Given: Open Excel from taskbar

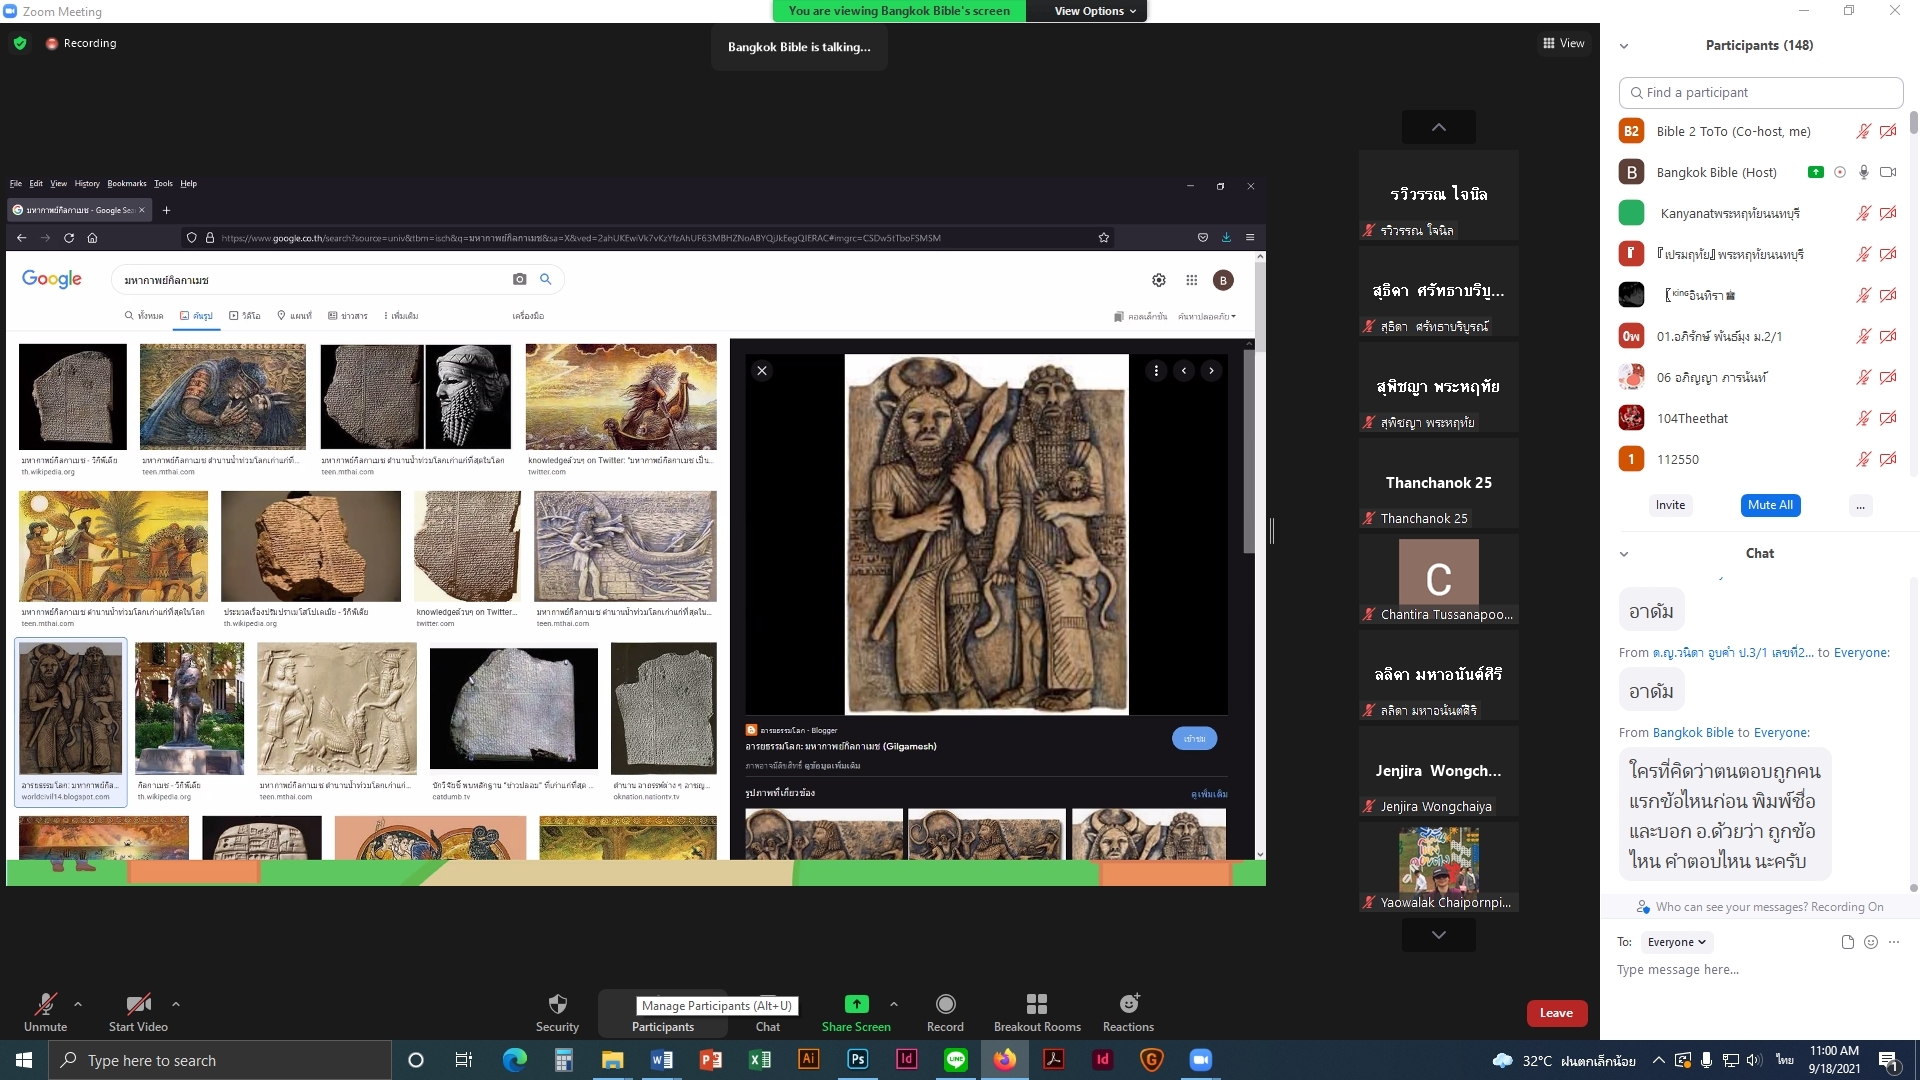Looking at the screenshot, I should [759, 1060].
